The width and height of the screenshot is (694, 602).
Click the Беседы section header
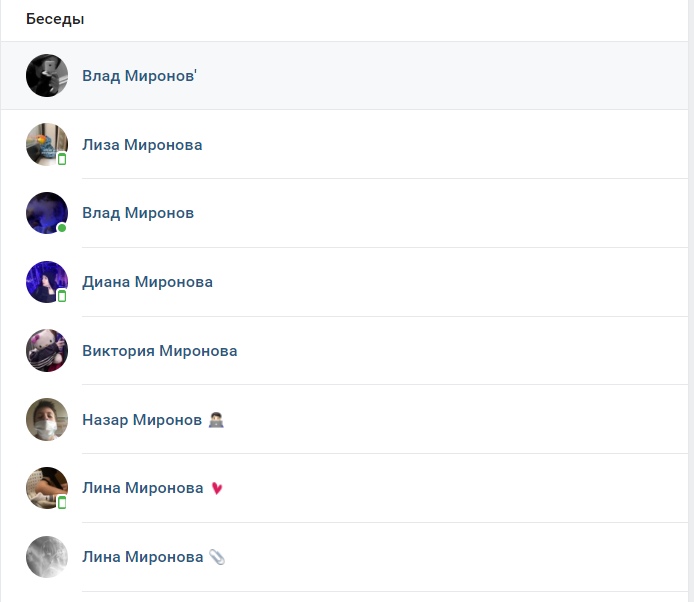[55, 19]
